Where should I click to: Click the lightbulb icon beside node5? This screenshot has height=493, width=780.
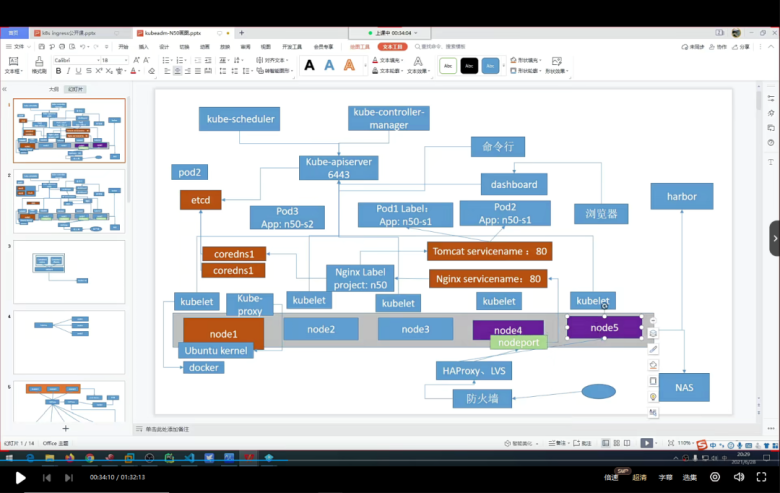coord(653,396)
